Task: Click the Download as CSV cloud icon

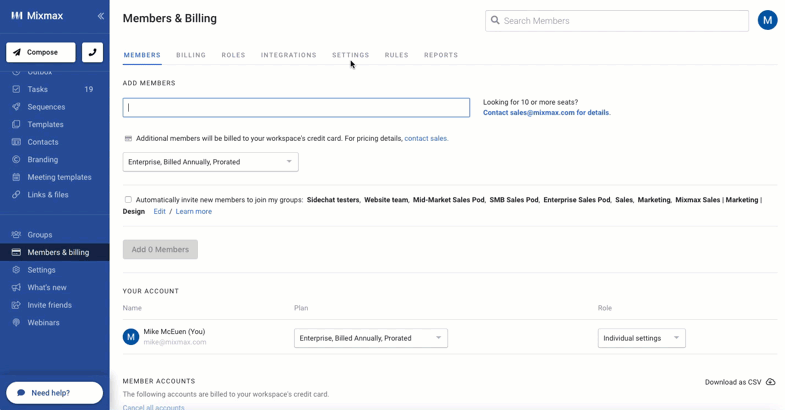Action: click(770, 382)
